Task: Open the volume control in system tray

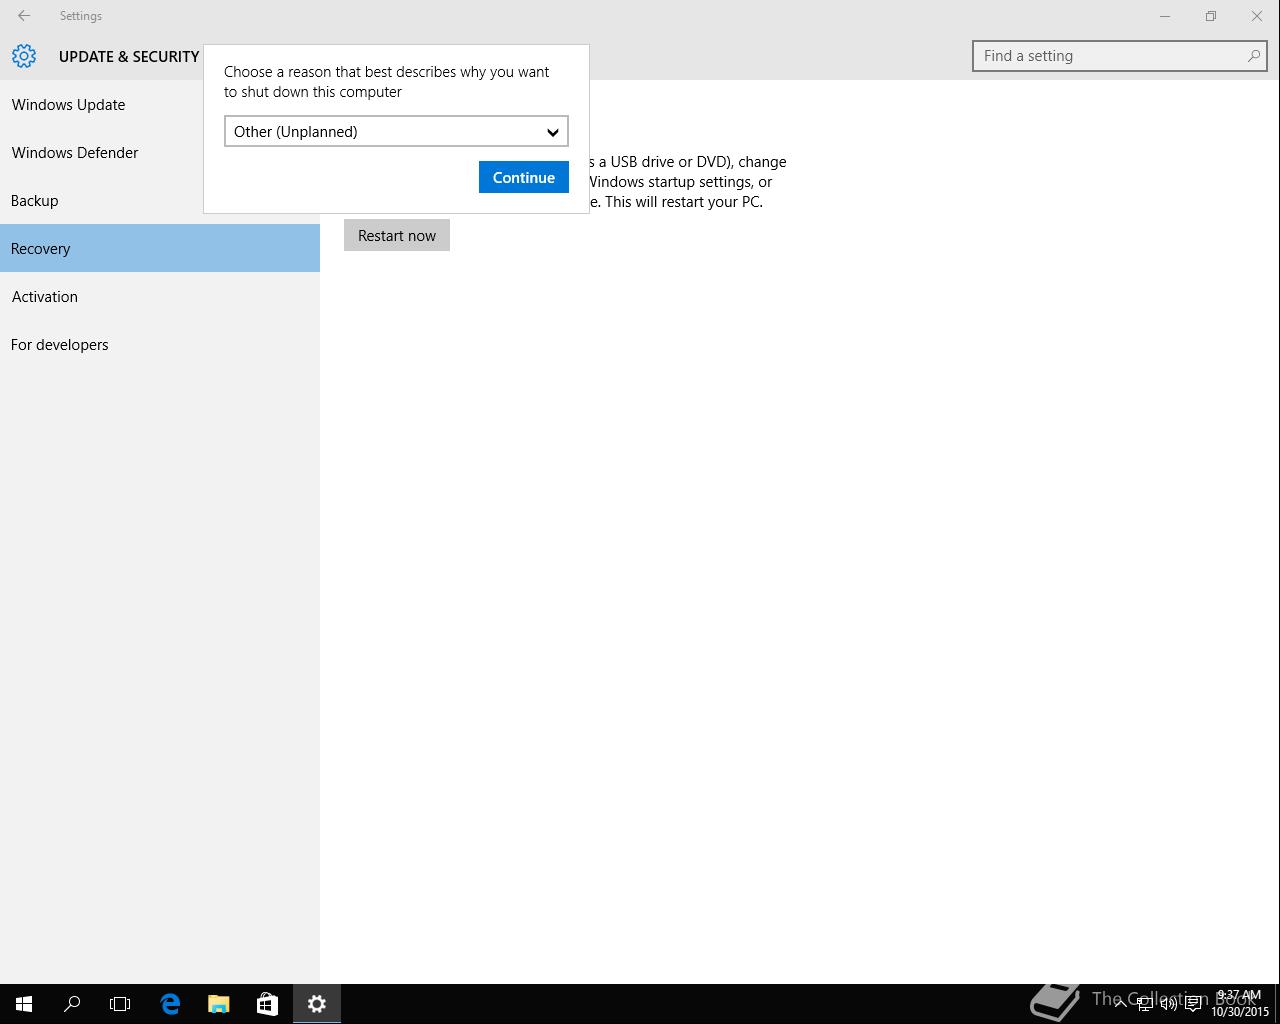Action: [x=1168, y=1004]
